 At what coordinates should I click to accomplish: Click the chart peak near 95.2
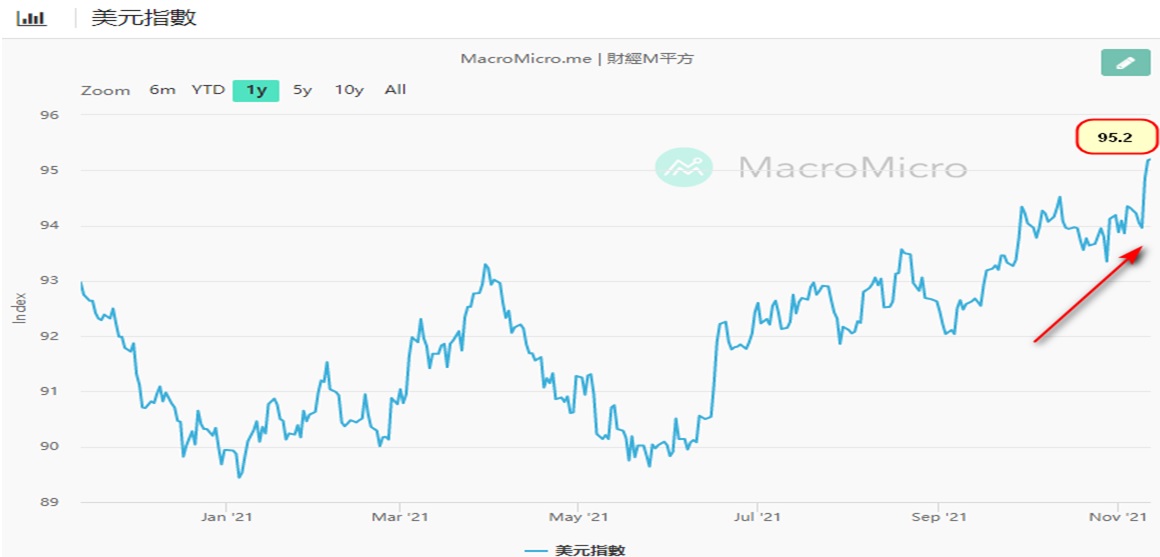coord(1149,159)
